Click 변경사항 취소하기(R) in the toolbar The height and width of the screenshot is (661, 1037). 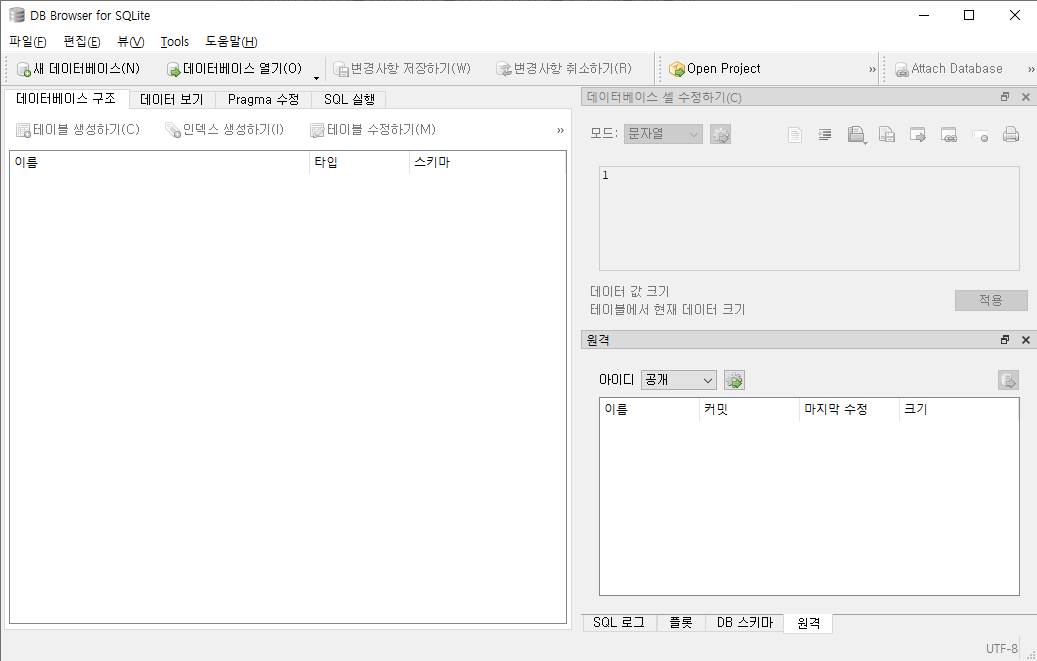564,69
